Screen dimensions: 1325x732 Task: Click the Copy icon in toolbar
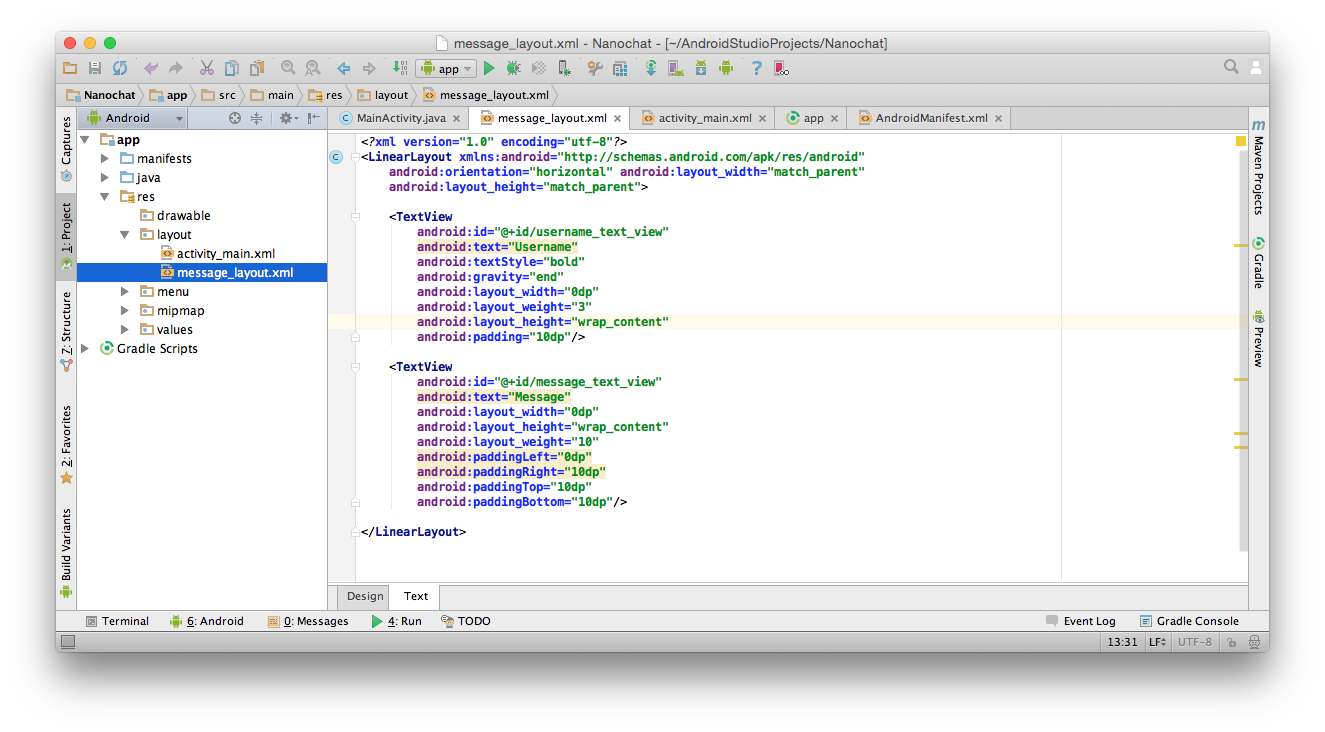click(232, 68)
